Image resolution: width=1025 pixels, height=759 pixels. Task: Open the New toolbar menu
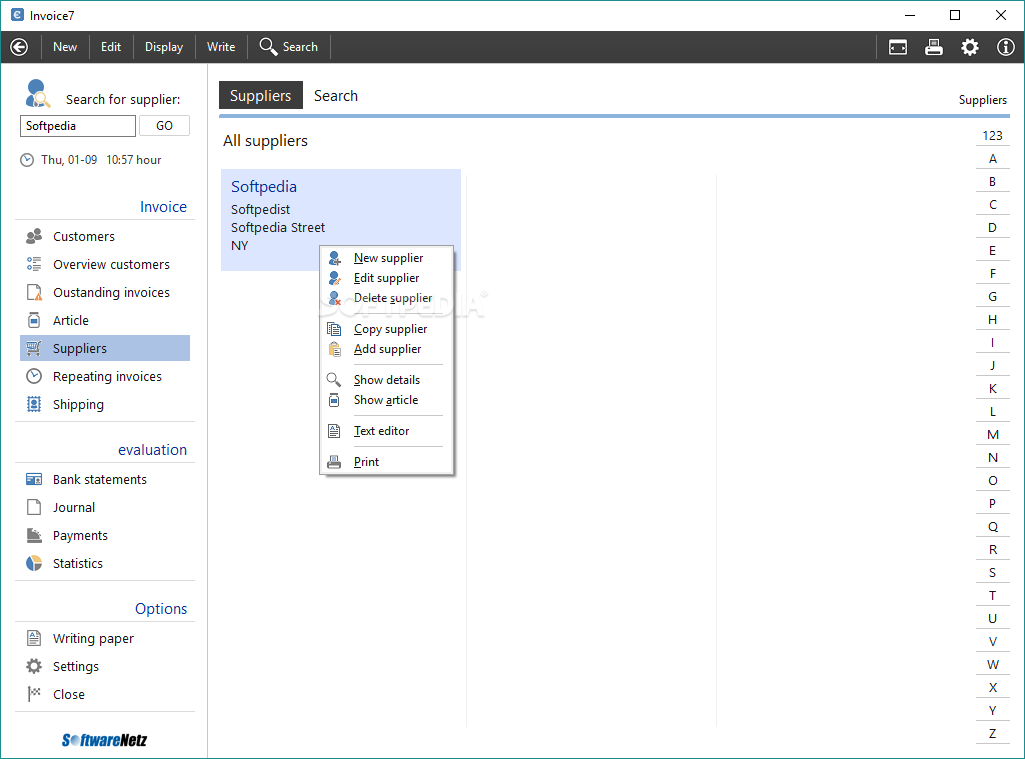(x=65, y=47)
